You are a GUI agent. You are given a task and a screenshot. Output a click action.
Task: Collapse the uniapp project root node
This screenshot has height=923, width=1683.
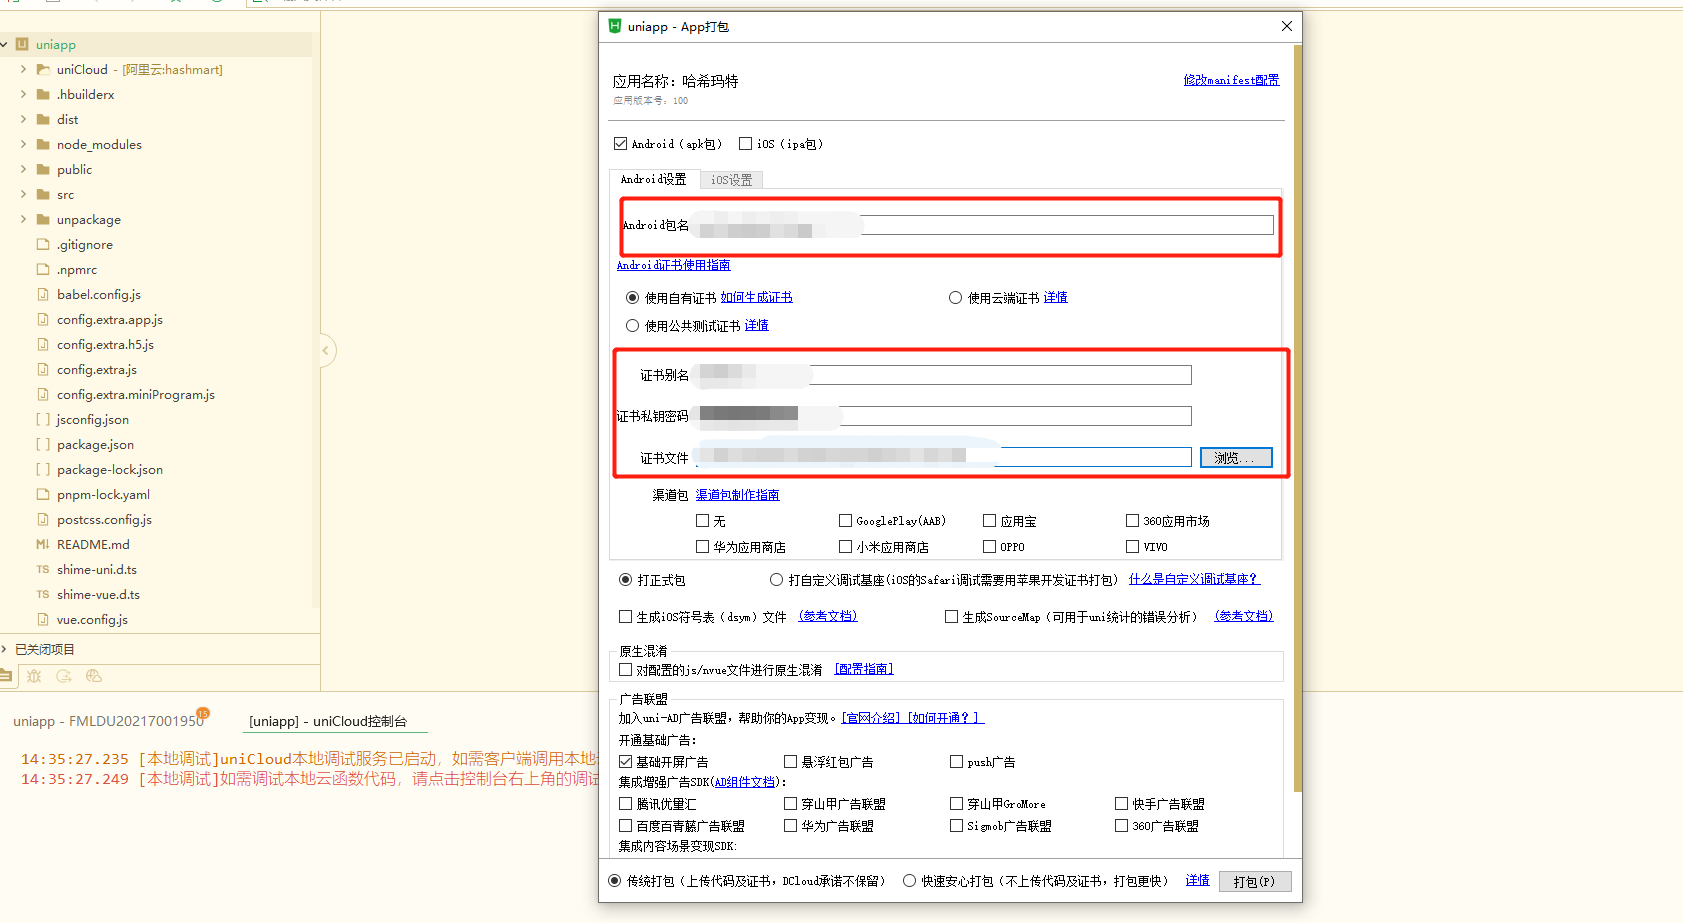pos(5,45)
